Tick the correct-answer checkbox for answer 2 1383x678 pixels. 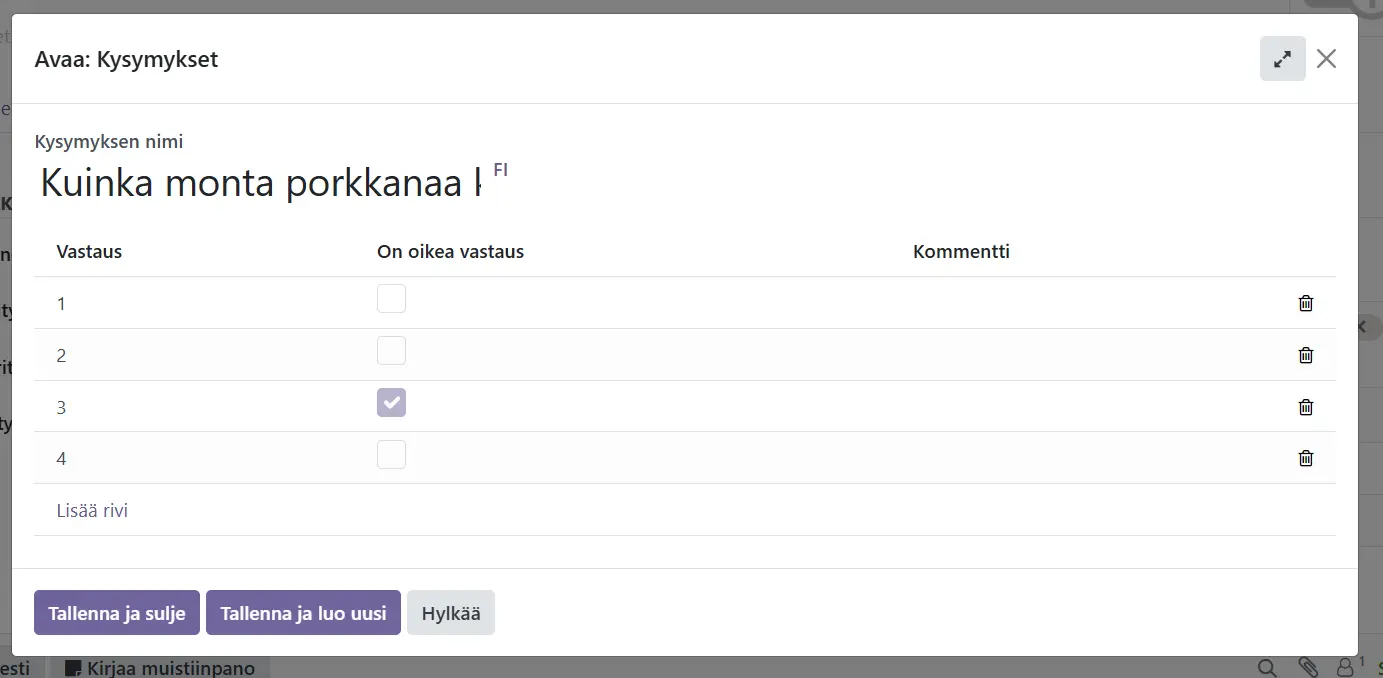point(391,351)
